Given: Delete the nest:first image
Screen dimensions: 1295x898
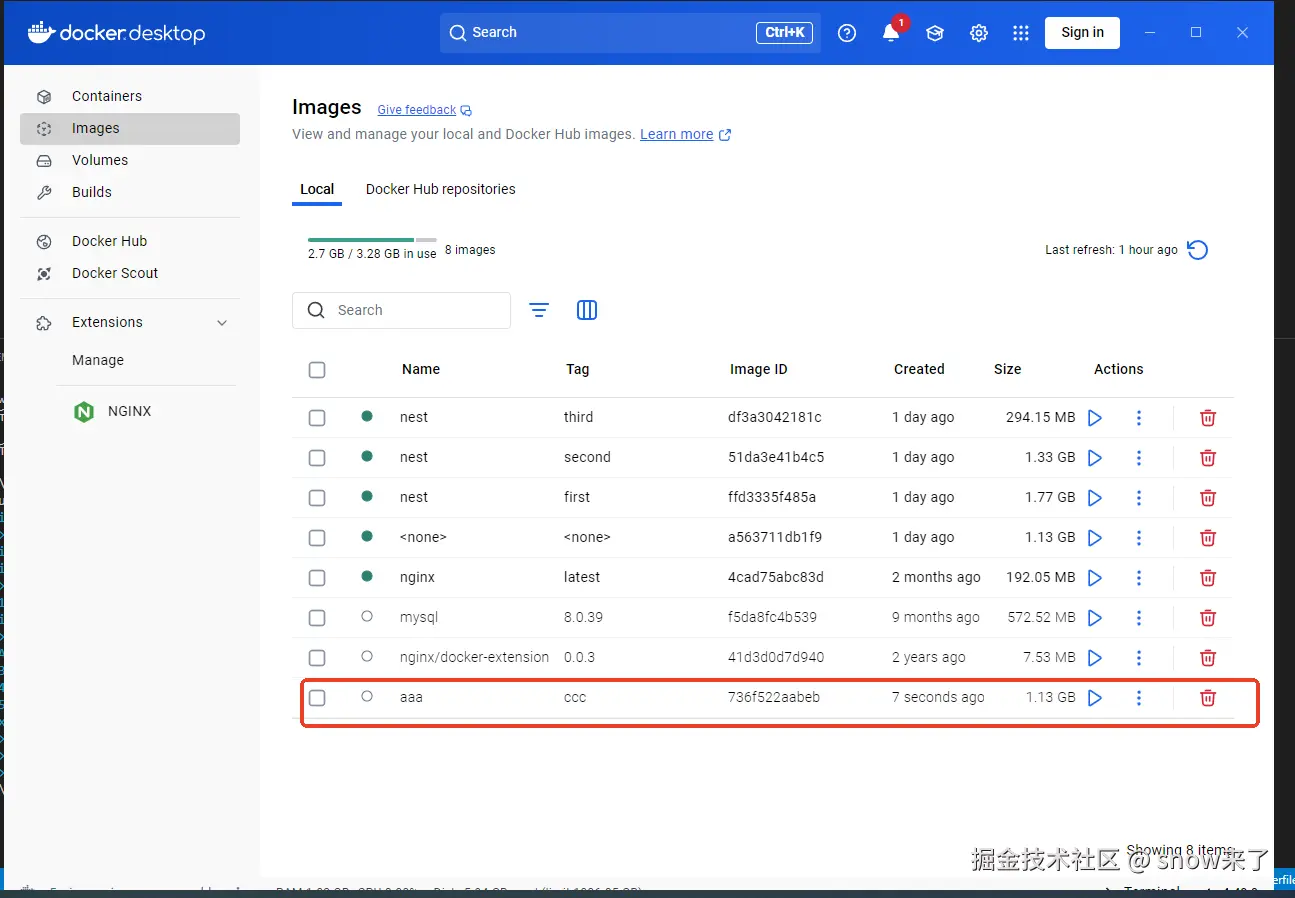Looking at the screenshot, I should pyautogui.click(x=1208, y=498).
